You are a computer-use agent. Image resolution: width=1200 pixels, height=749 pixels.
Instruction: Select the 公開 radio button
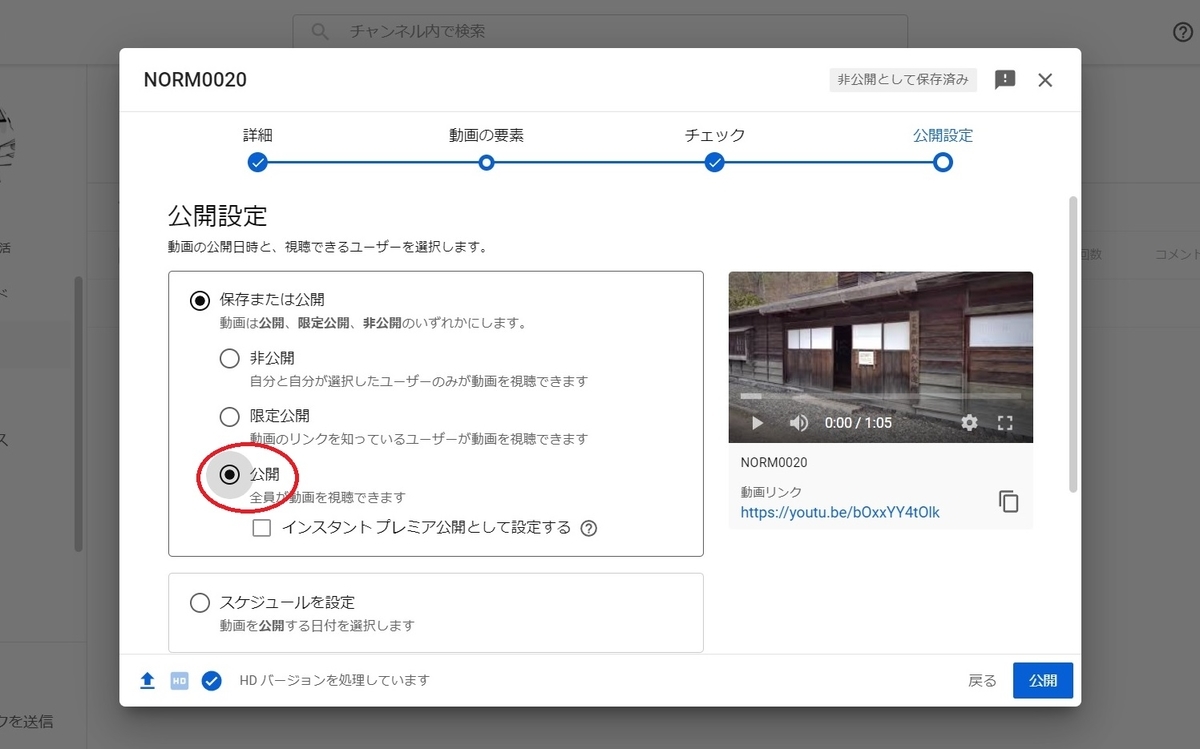point(230,474)
